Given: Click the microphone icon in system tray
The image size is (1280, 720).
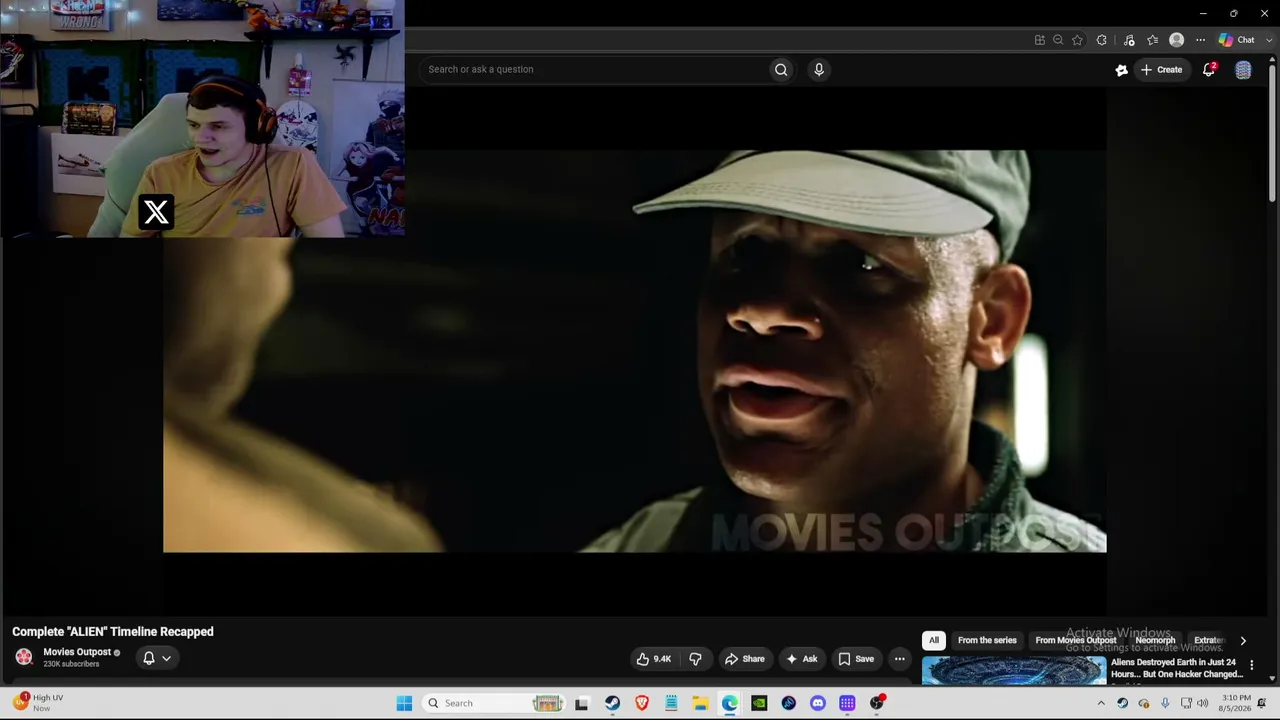Looking at the screenshot, I should (1165, 703).
